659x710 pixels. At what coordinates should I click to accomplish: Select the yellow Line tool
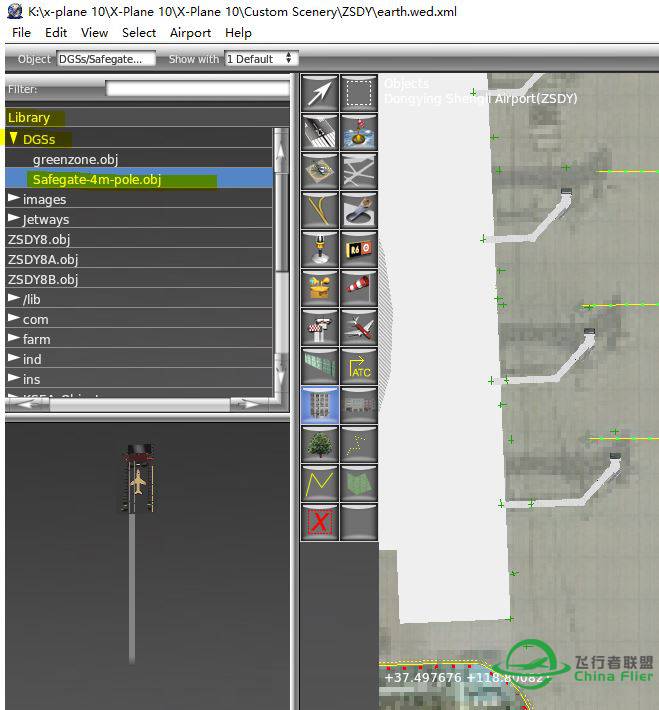coord(320,483)
